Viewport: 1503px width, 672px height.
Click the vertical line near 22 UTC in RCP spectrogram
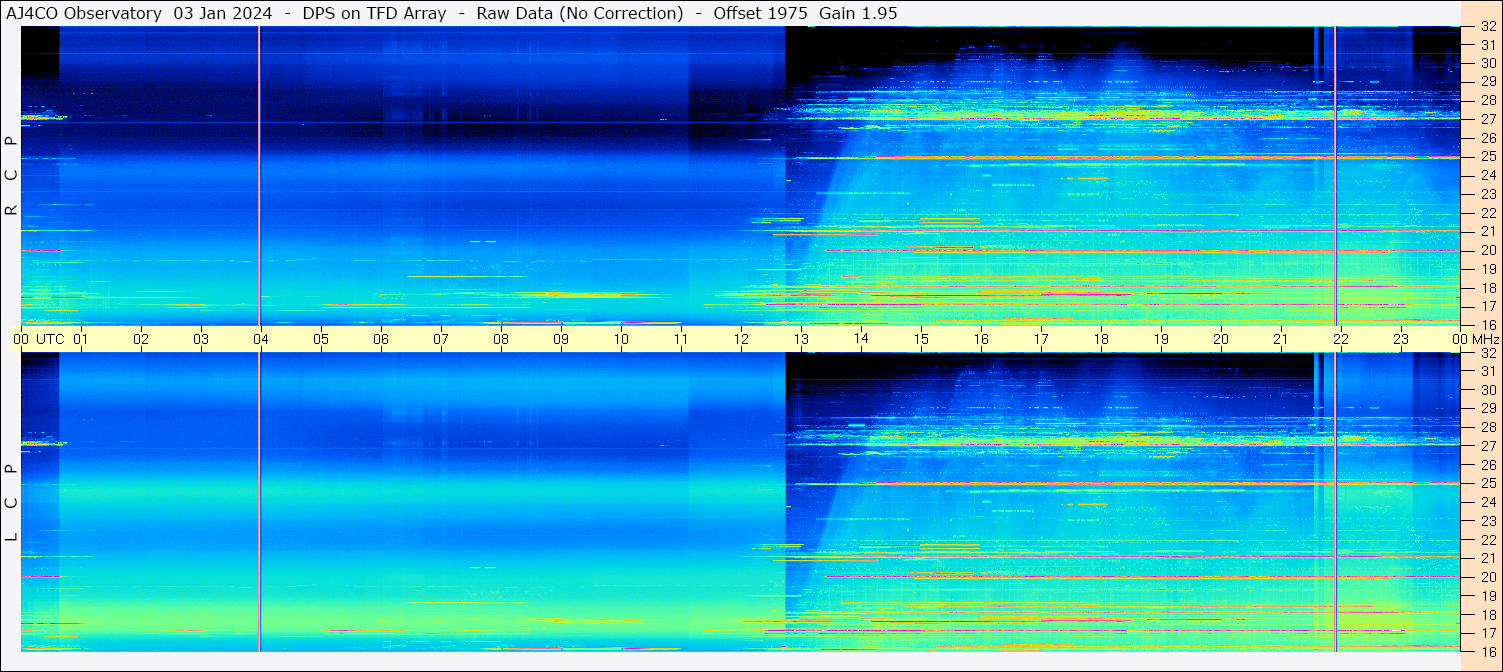[1336, 175]
